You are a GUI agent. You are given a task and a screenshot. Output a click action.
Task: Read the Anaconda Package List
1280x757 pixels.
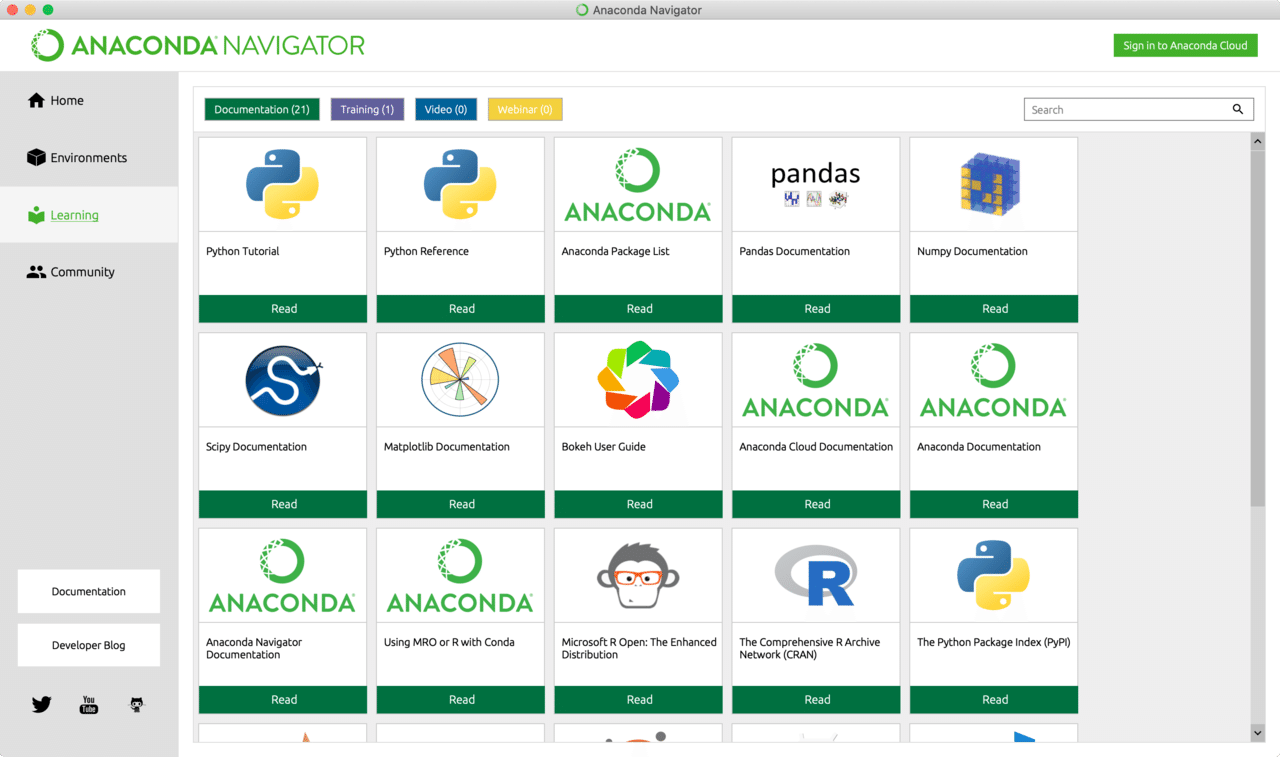[639, 309]
